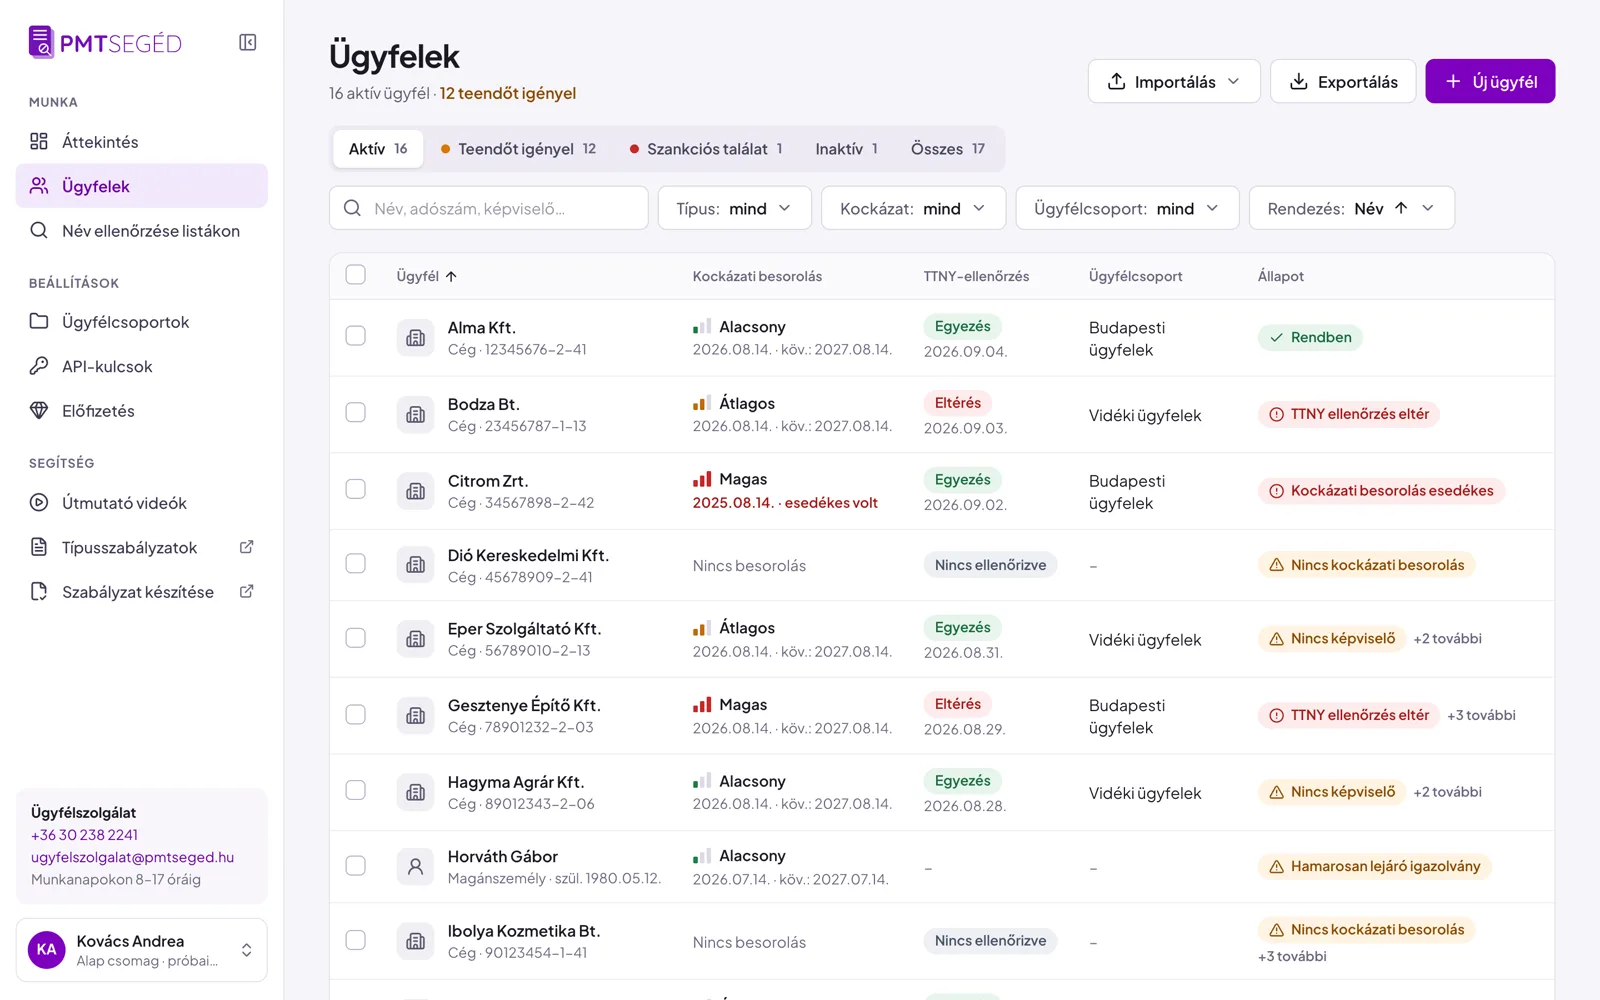The height and width of the screenshot is (1000, 1600).
Task: Open Áttekintés dashboard icon in sidebar
Action: (39, 141)
